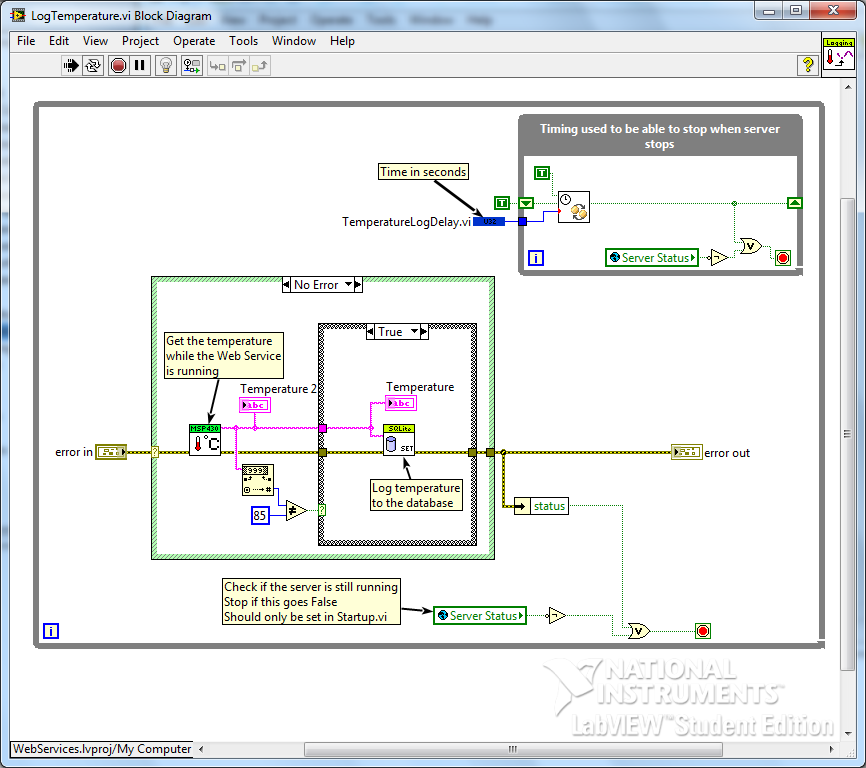This screenshot has width=866, height=768.
Task: Select bottom Server Status global variable
Action: coord(480,616)
